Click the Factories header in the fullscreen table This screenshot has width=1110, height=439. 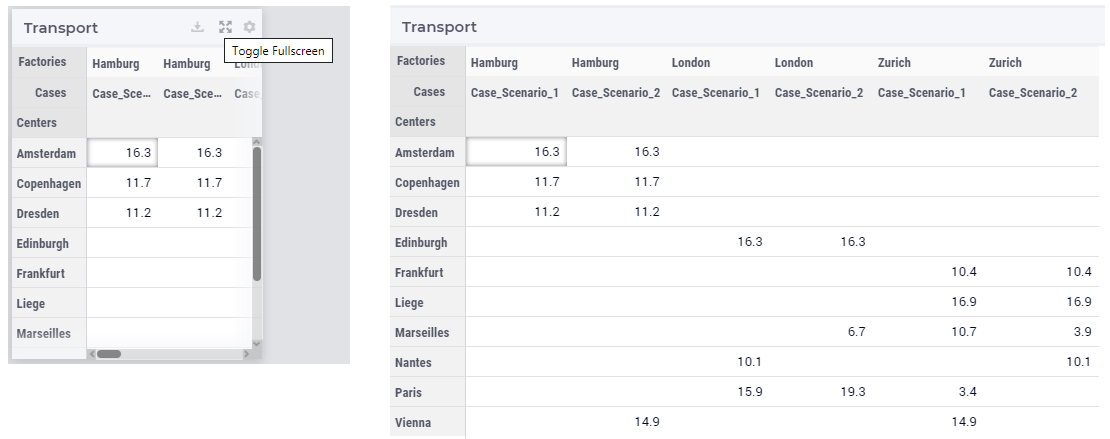(x=420, y=61)
